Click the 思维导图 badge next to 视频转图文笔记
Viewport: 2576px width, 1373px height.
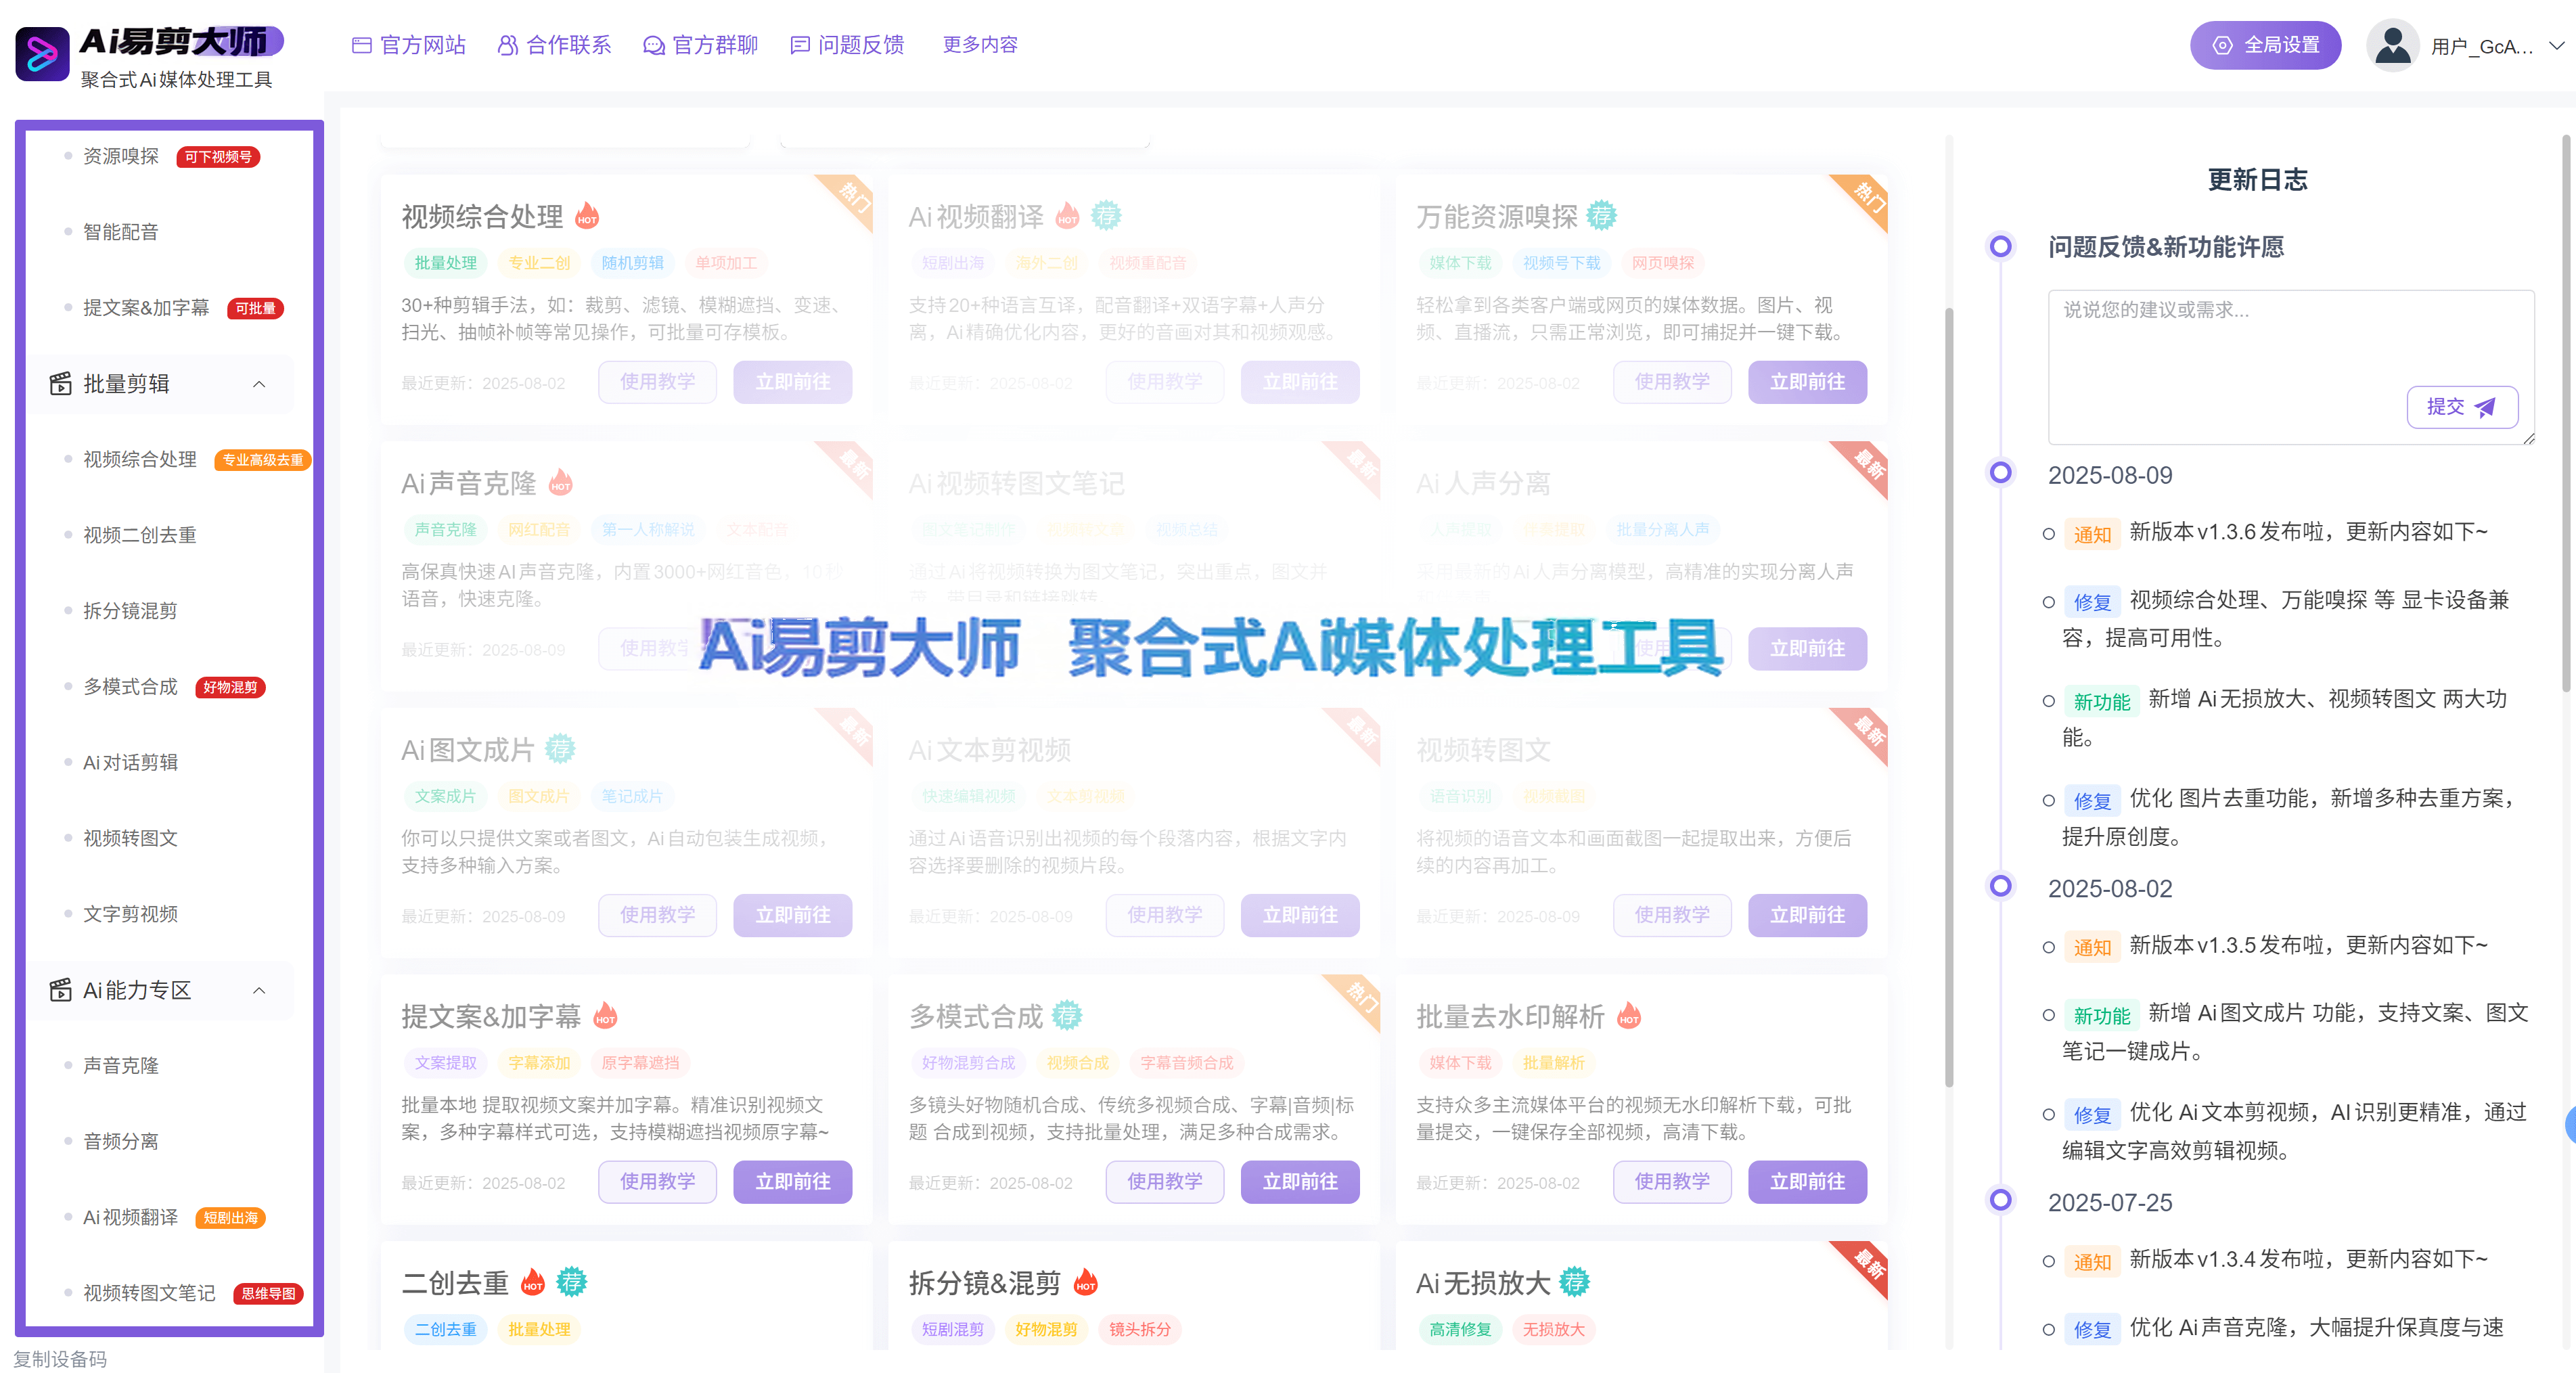pos(268,1293)
